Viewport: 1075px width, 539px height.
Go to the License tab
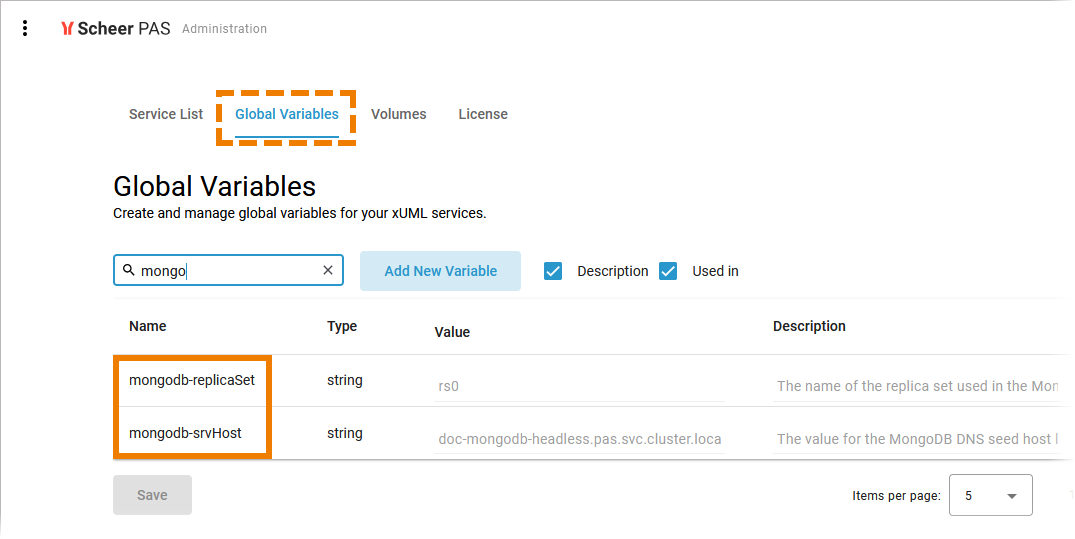[483, 114]
